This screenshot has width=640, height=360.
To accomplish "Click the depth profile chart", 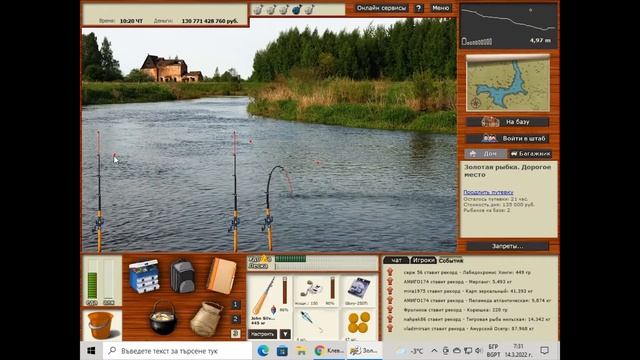I will tap(508, 26).
